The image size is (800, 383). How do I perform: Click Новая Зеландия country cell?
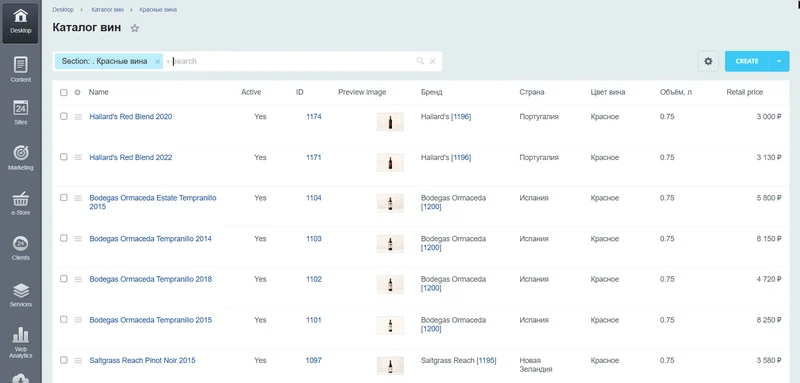536,365
